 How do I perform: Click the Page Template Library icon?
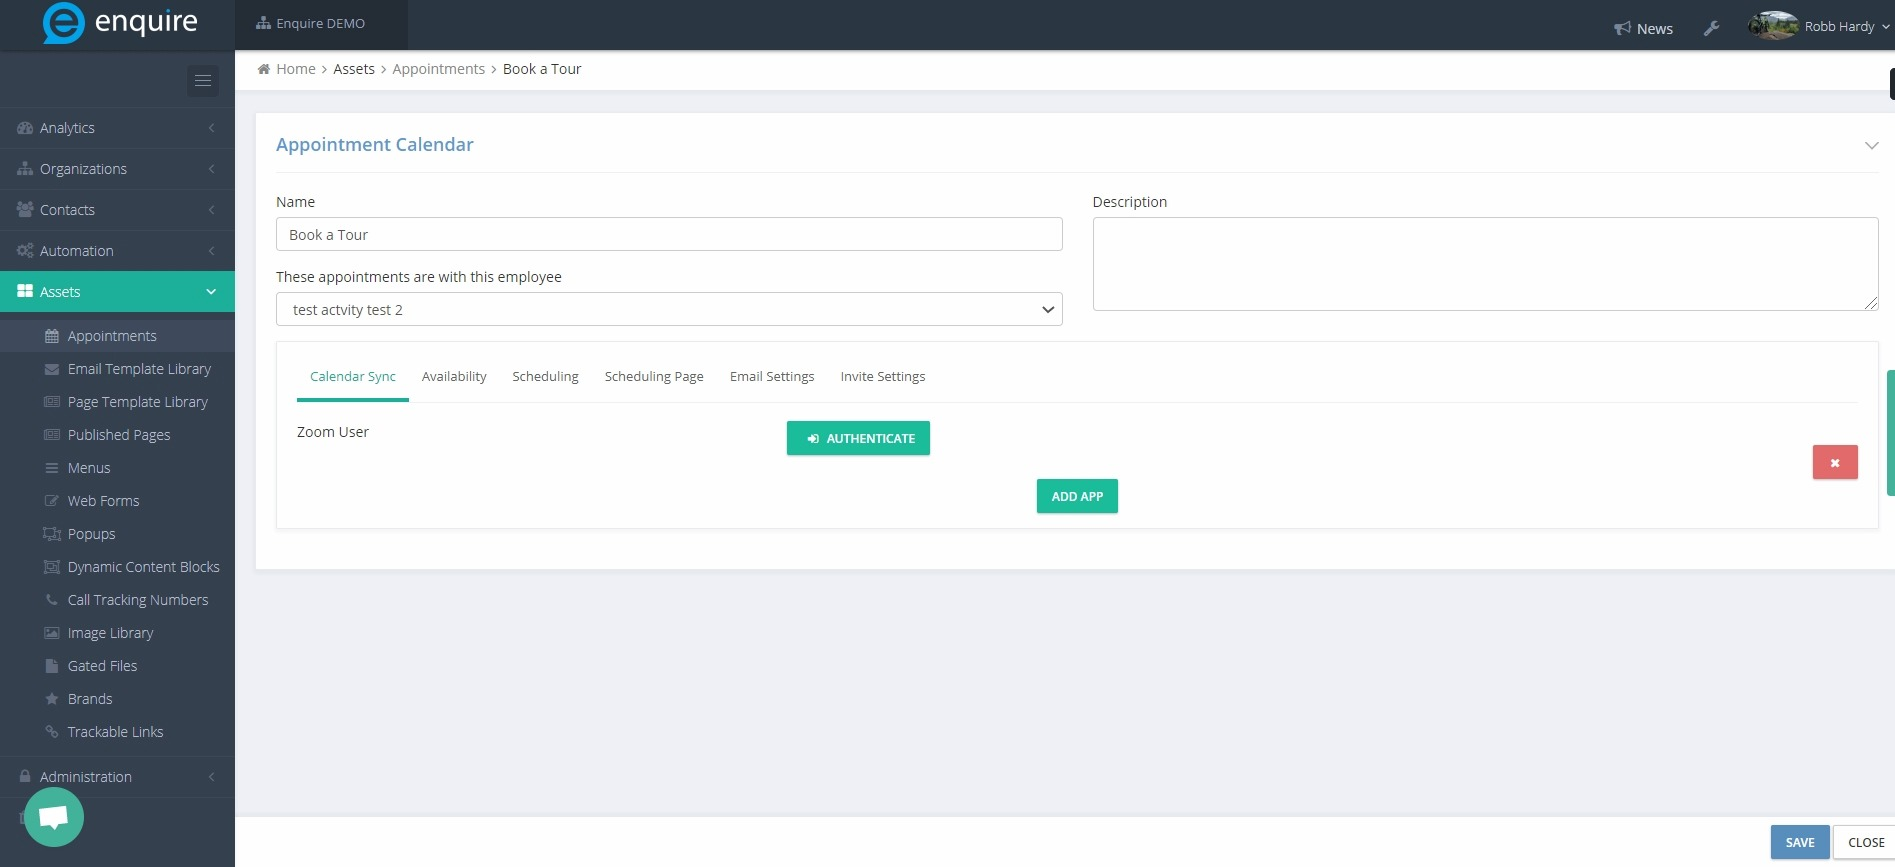[x=52, y=402]
